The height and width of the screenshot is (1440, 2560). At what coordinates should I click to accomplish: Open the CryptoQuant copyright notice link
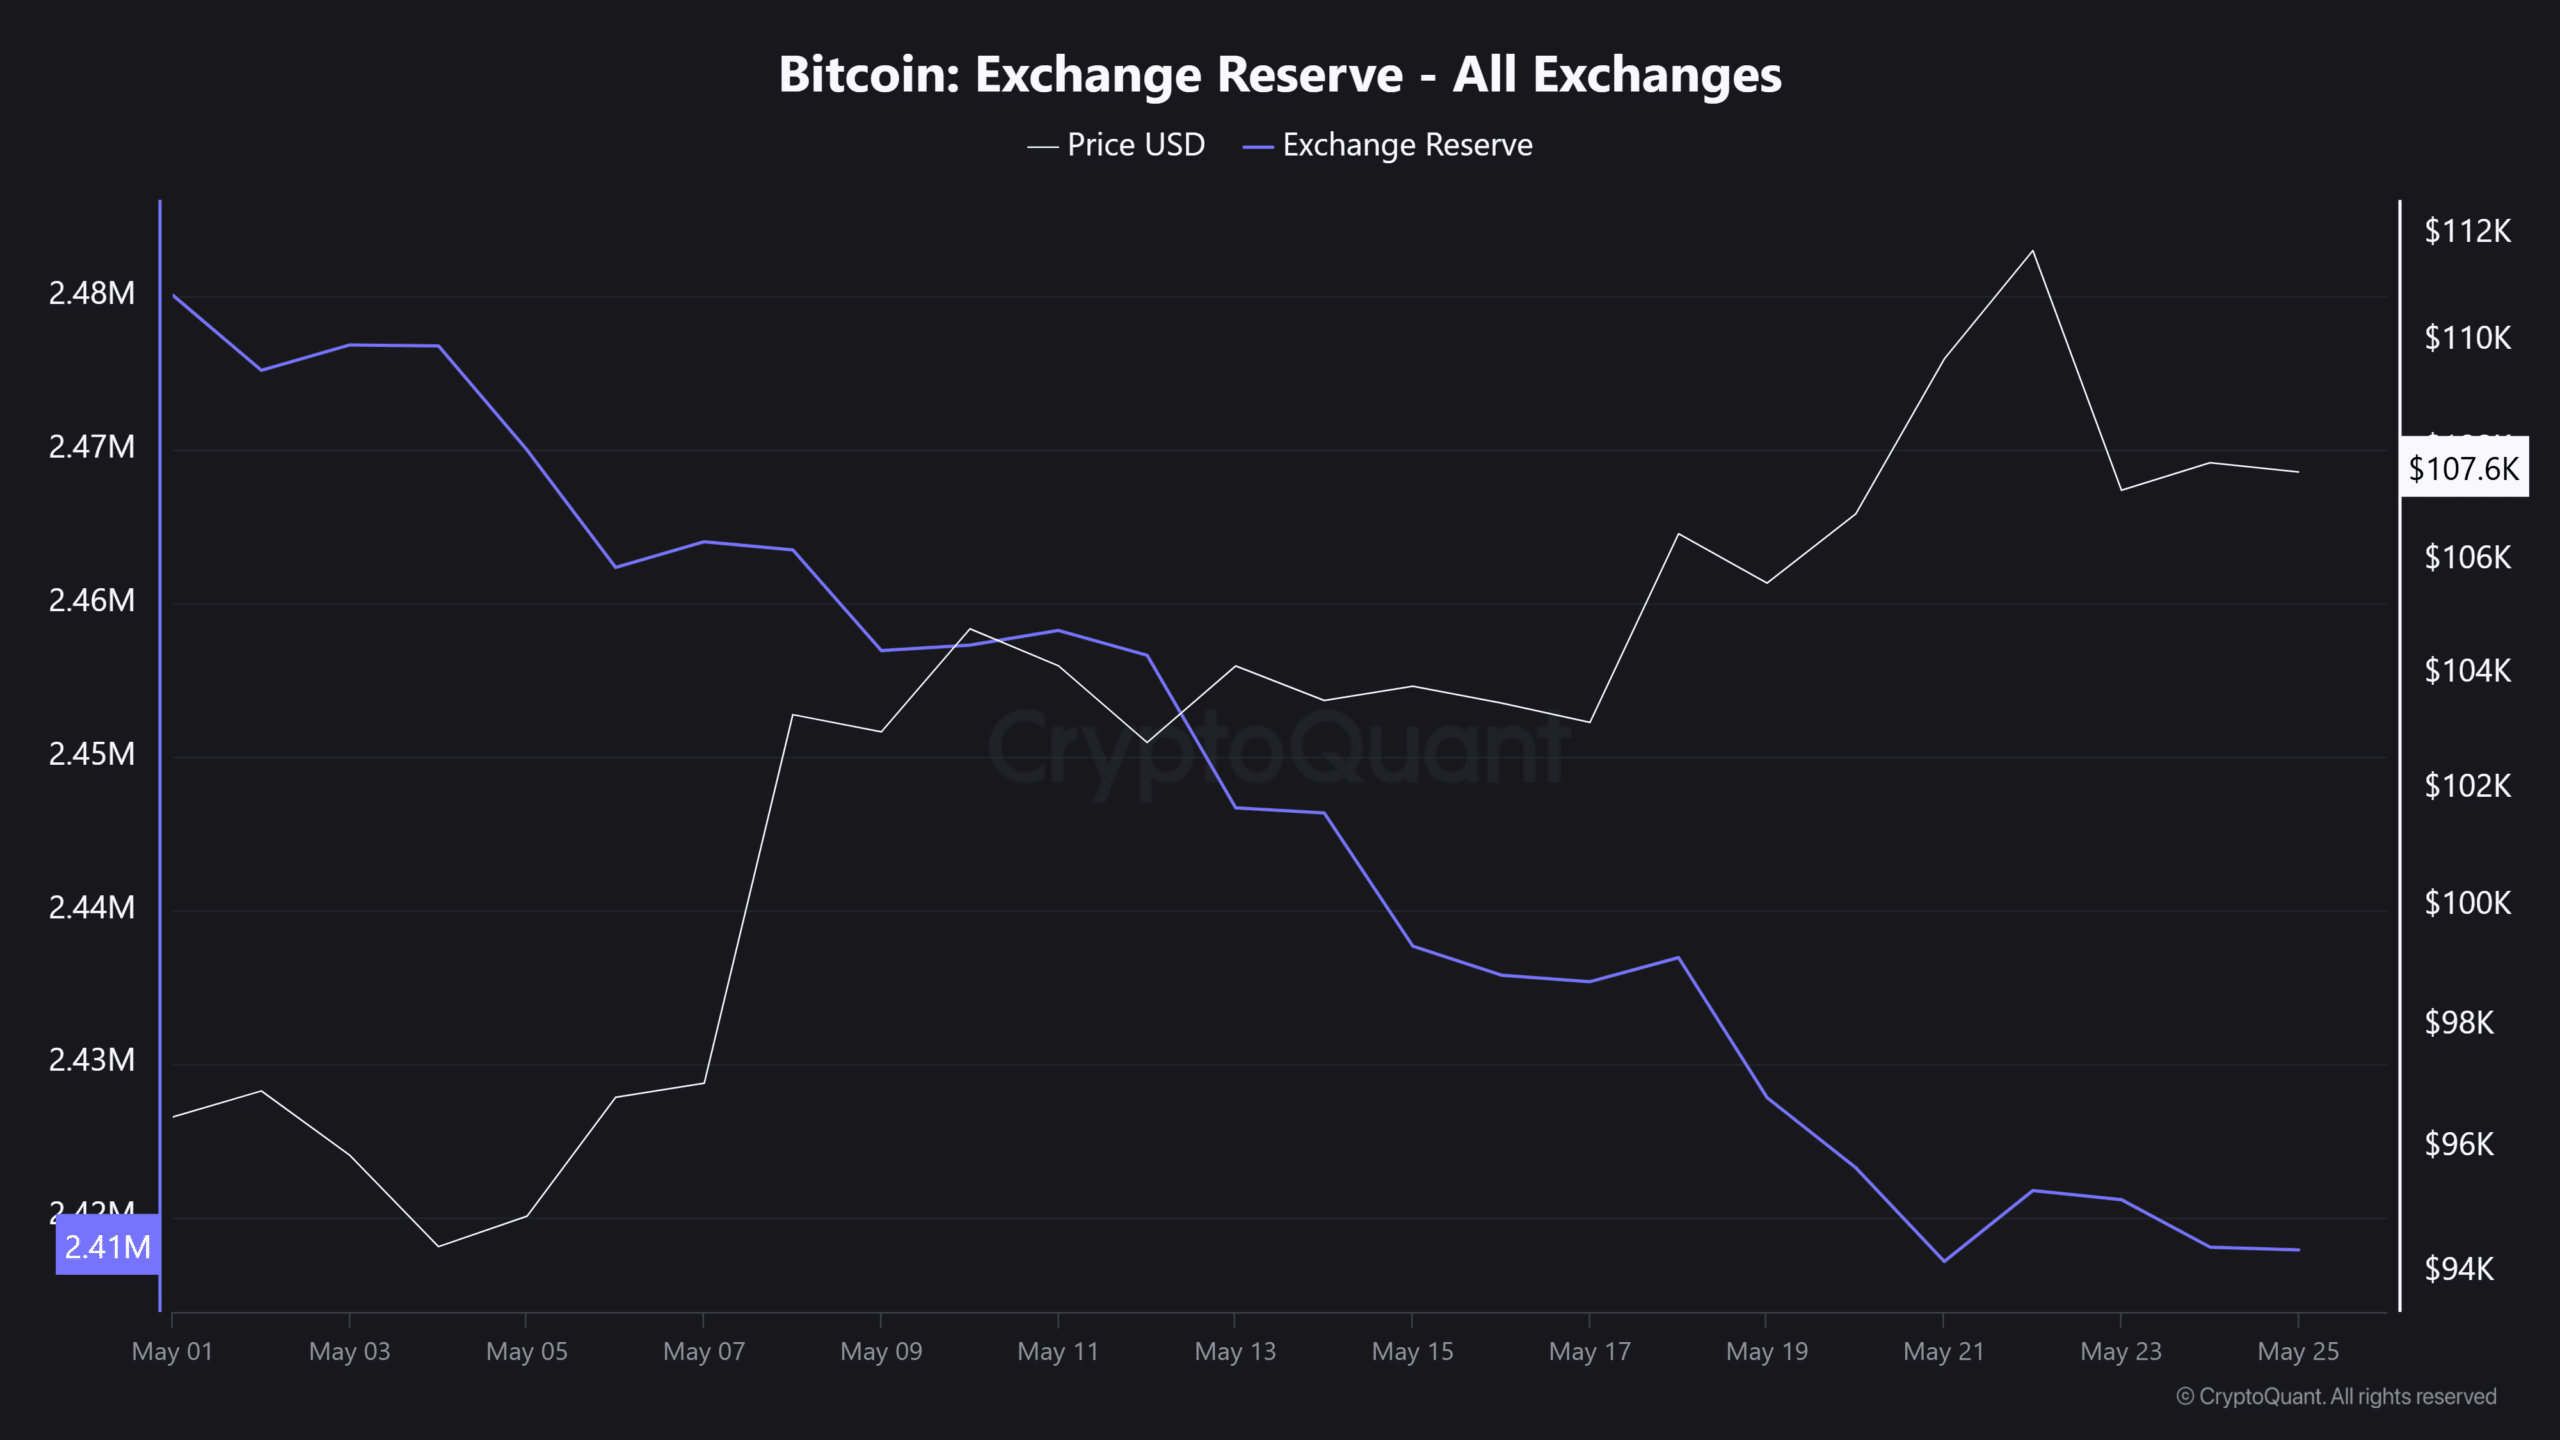tap(2336, 1396)
